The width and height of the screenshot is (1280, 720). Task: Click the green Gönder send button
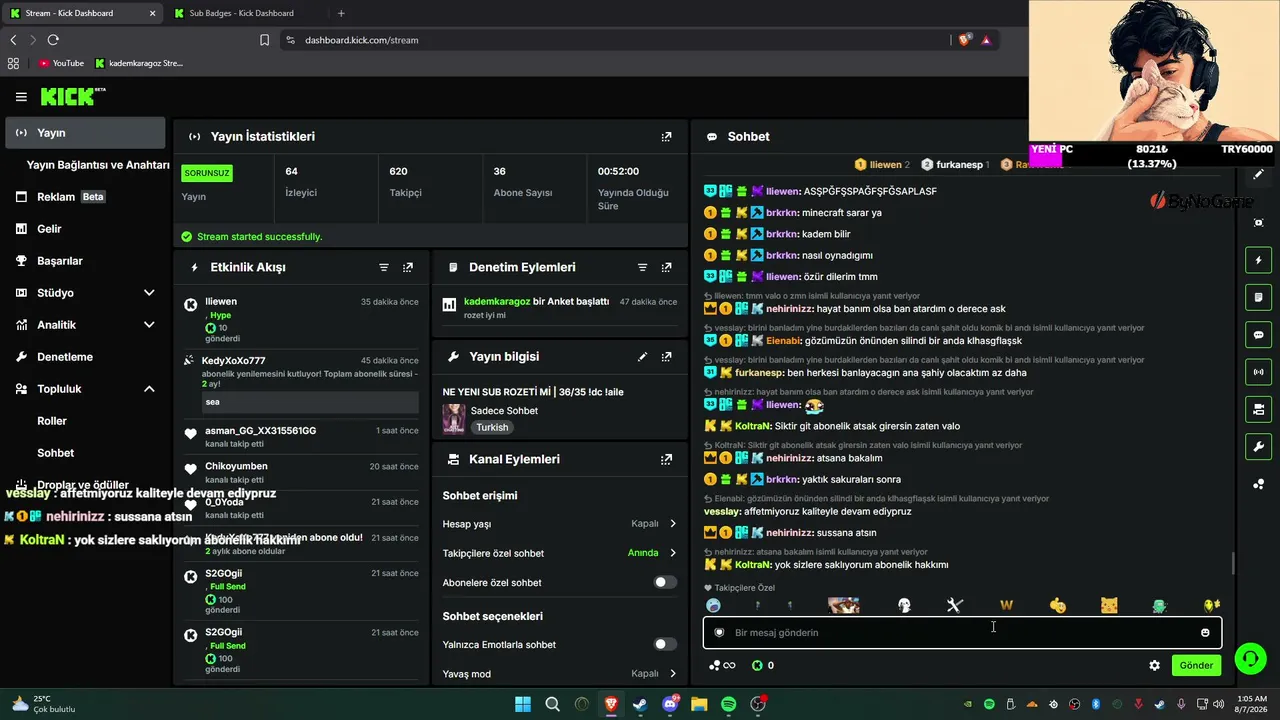(1196, 665)
